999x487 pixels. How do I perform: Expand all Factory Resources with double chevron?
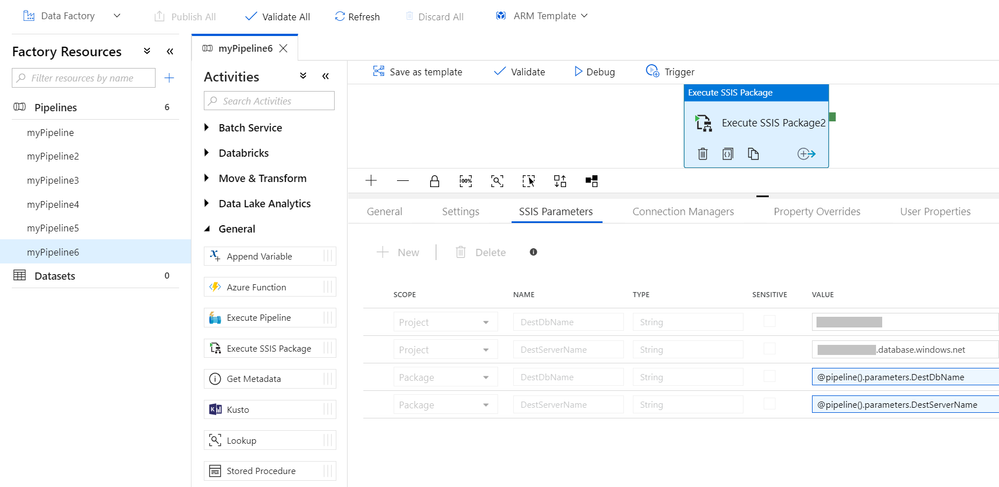(x=147, y=51)
